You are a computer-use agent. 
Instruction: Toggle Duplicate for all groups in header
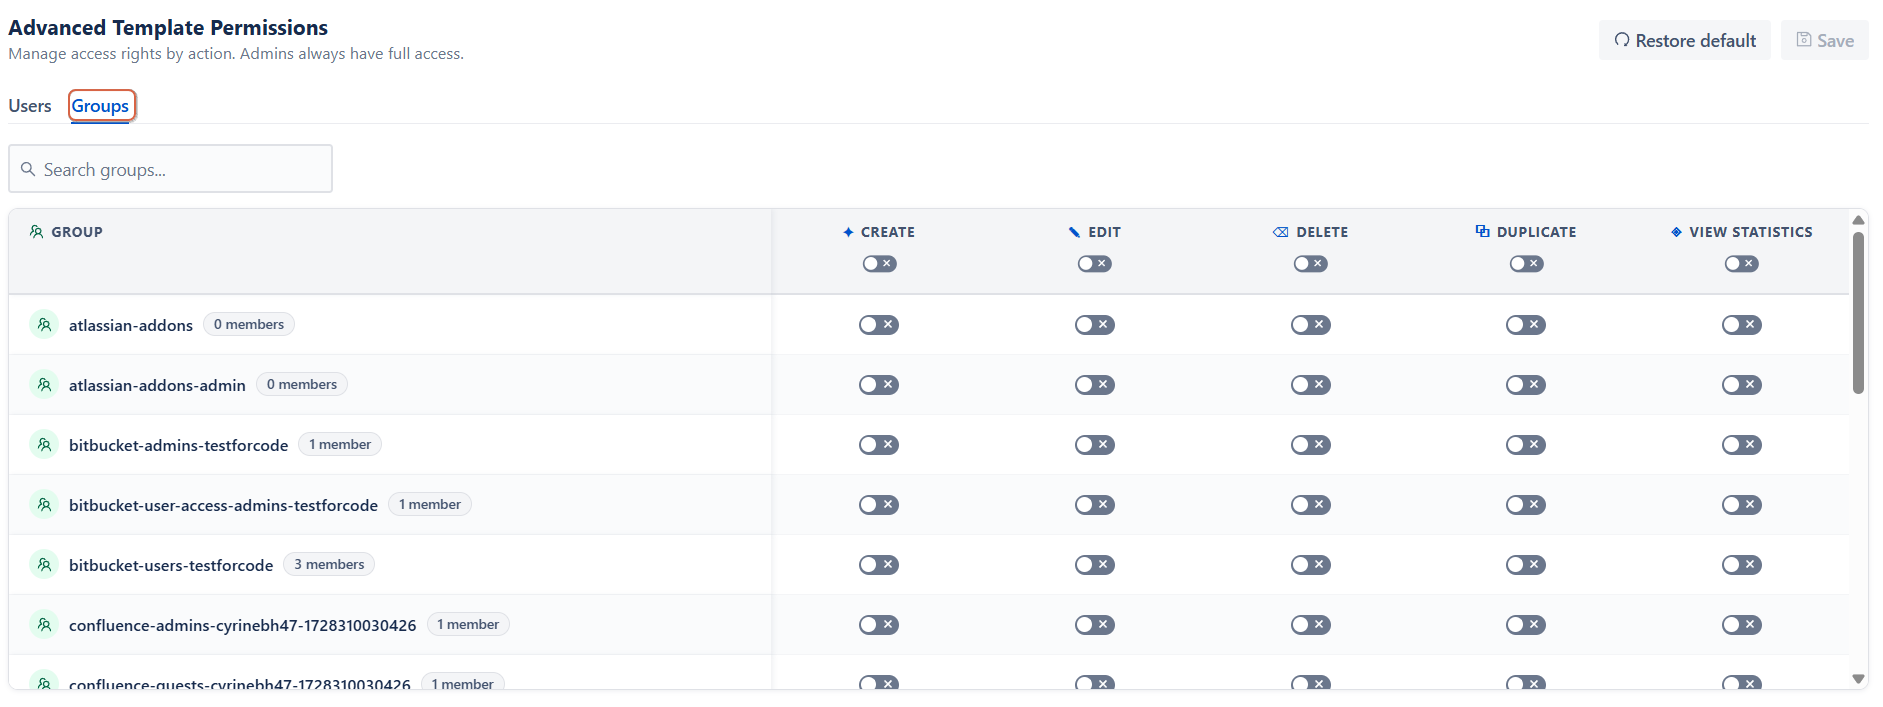(1527, 264)
